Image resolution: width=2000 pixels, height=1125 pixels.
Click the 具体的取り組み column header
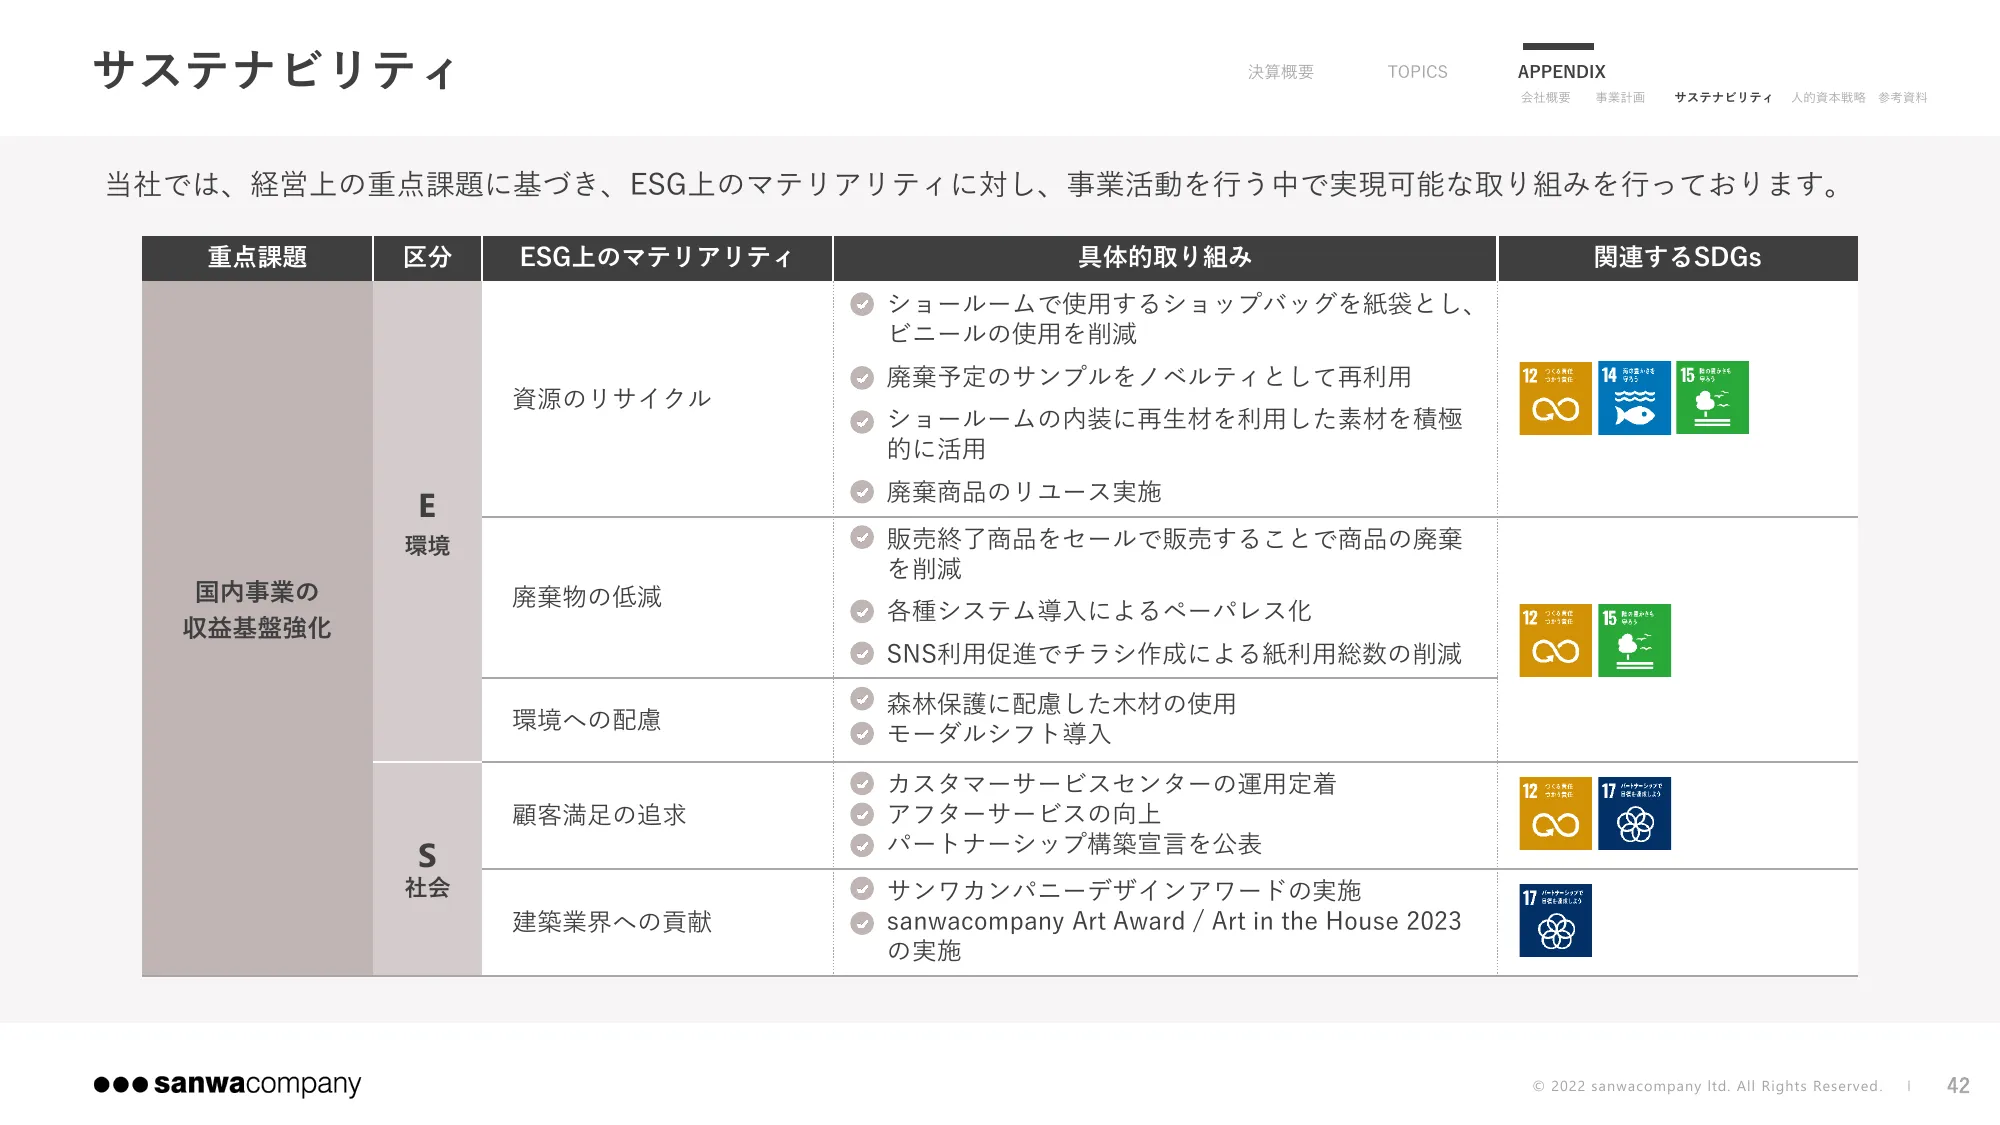tap(1165, 258)
